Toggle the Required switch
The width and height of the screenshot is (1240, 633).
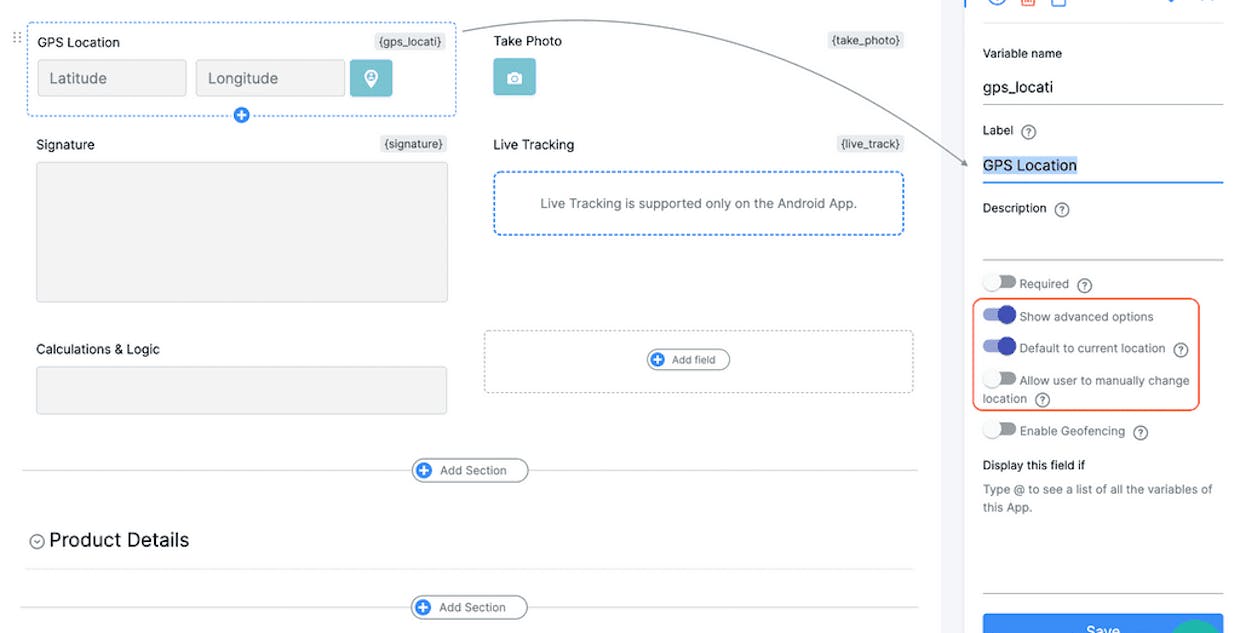pyautogui.click(x=999, y=283)
